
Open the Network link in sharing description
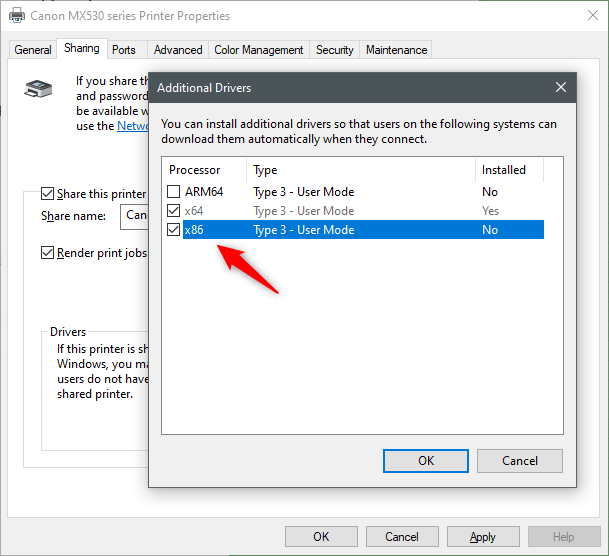(x=132, y=126)
